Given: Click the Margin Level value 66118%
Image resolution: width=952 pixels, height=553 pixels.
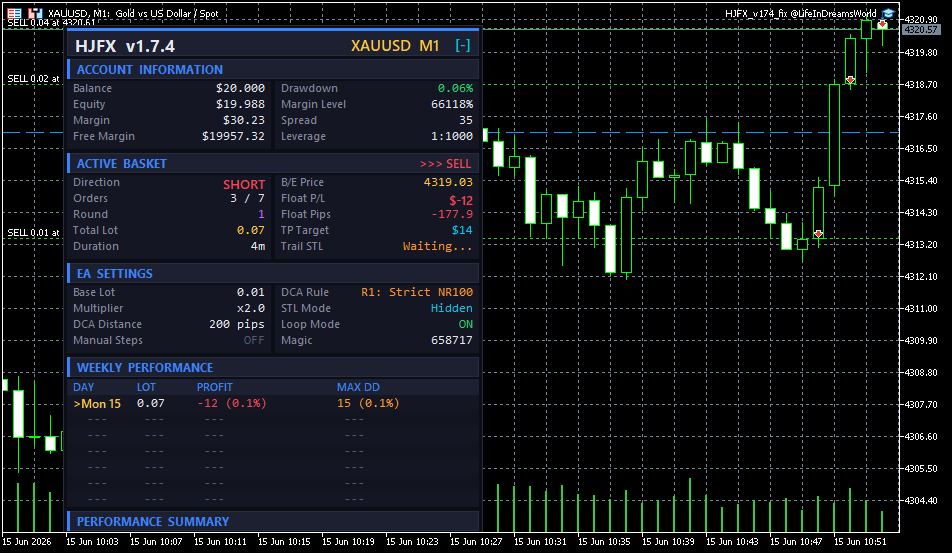Looking at the screenshot, I should [x=452, y=104].
